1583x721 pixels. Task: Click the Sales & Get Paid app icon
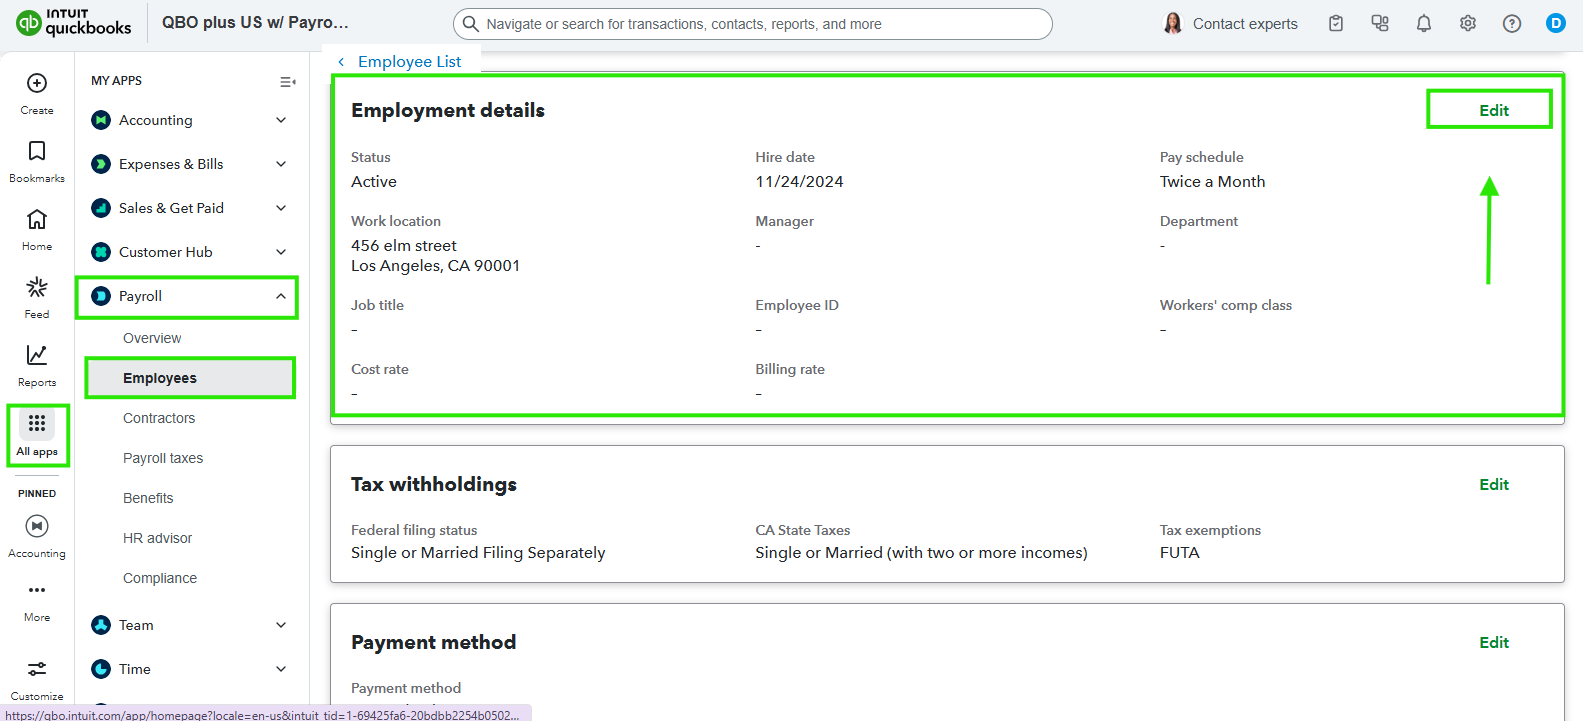(x=101, y=208)
